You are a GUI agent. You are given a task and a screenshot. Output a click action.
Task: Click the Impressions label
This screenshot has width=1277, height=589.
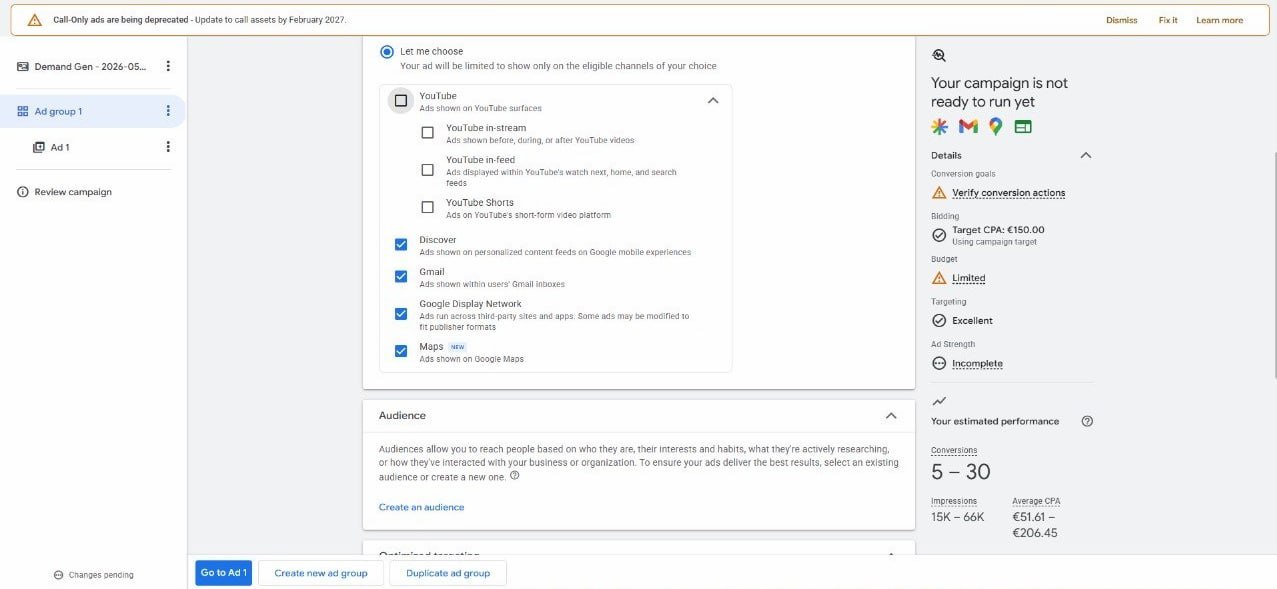954,501
